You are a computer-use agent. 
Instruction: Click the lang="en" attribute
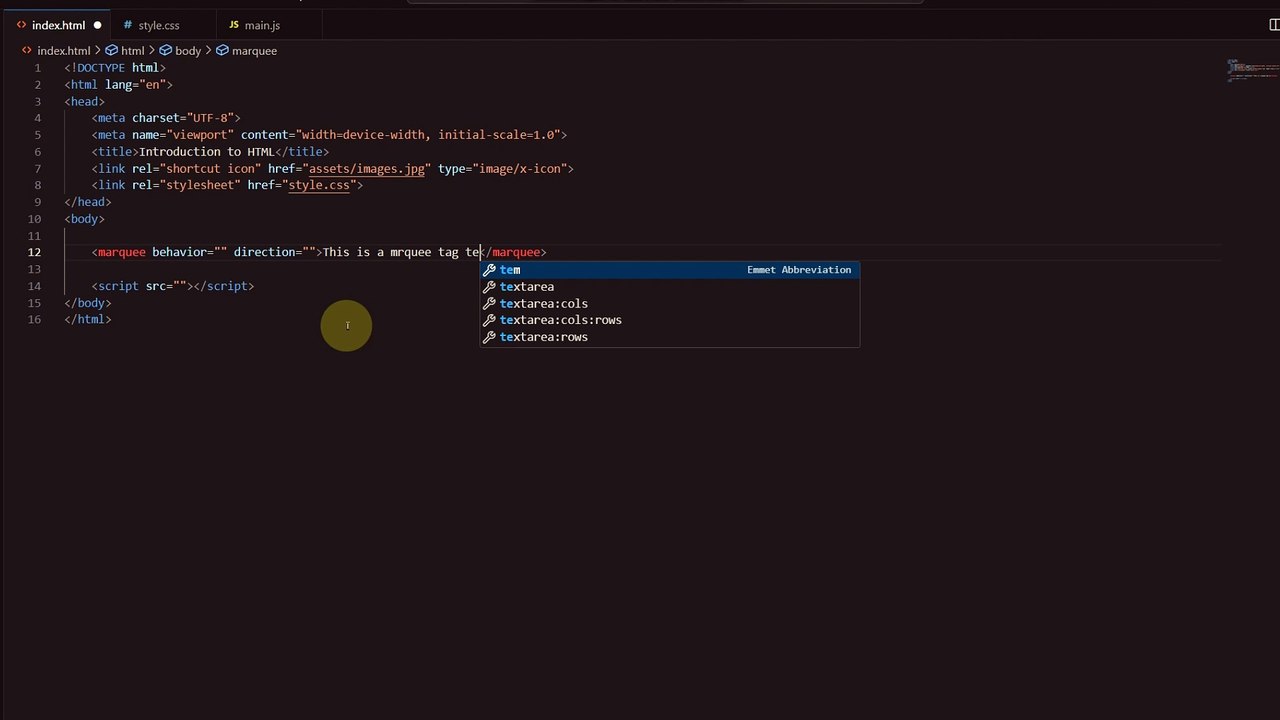(135, 85)
